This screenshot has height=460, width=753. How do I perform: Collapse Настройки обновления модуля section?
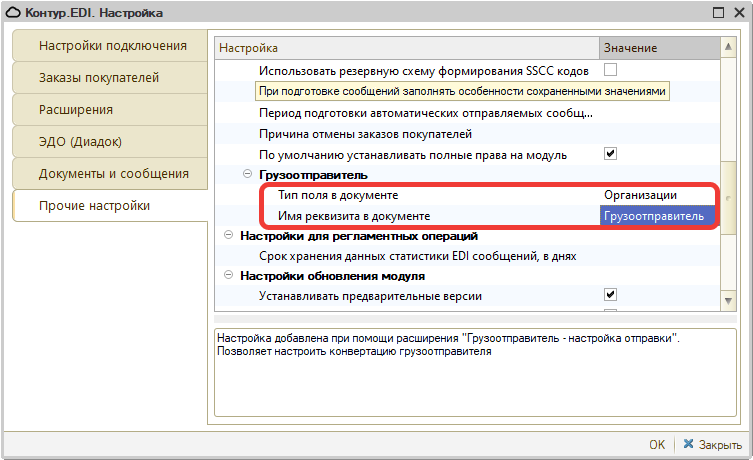pos(227,276)
